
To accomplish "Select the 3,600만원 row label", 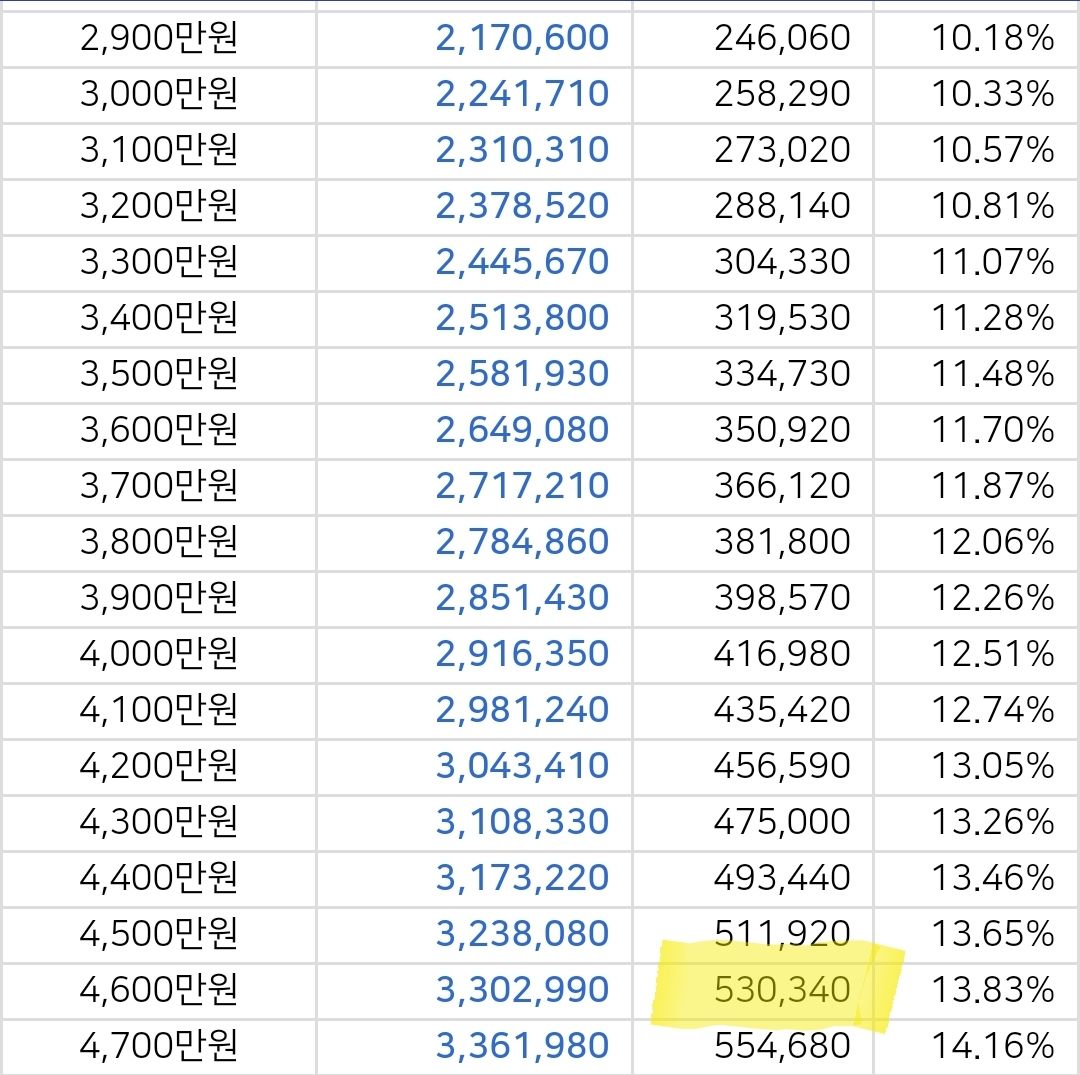I will [159, 430].
